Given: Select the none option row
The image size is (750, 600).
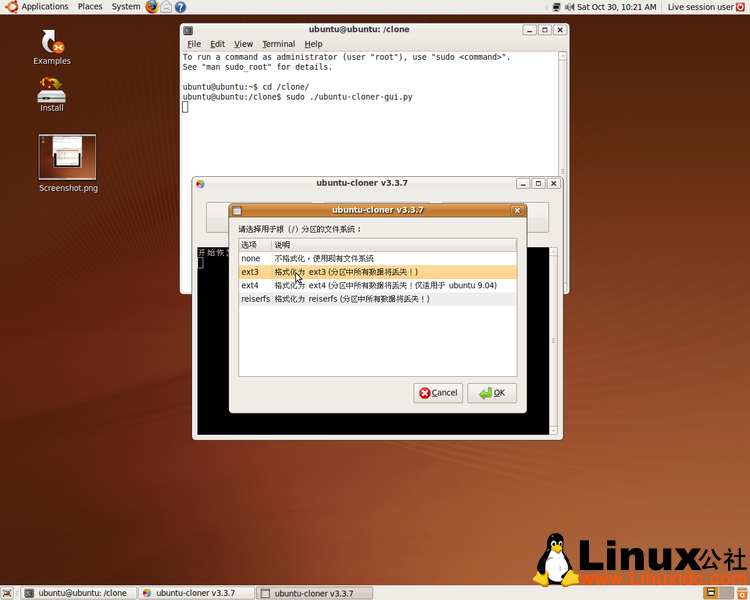Looking at the screenshot, I should click(377, 258).
